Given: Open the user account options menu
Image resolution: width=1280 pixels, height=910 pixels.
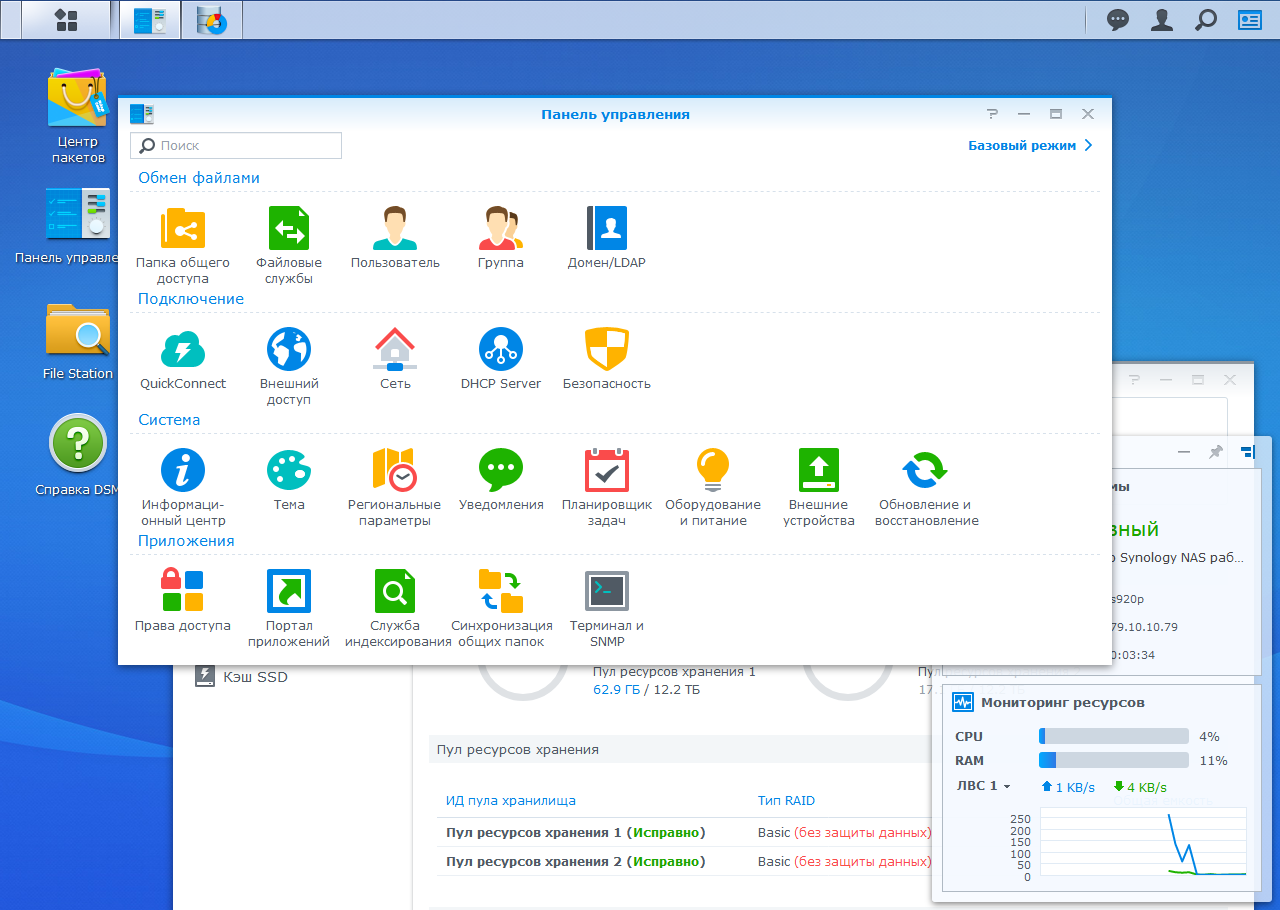Looking at the screenshot, I should 1162,20.
